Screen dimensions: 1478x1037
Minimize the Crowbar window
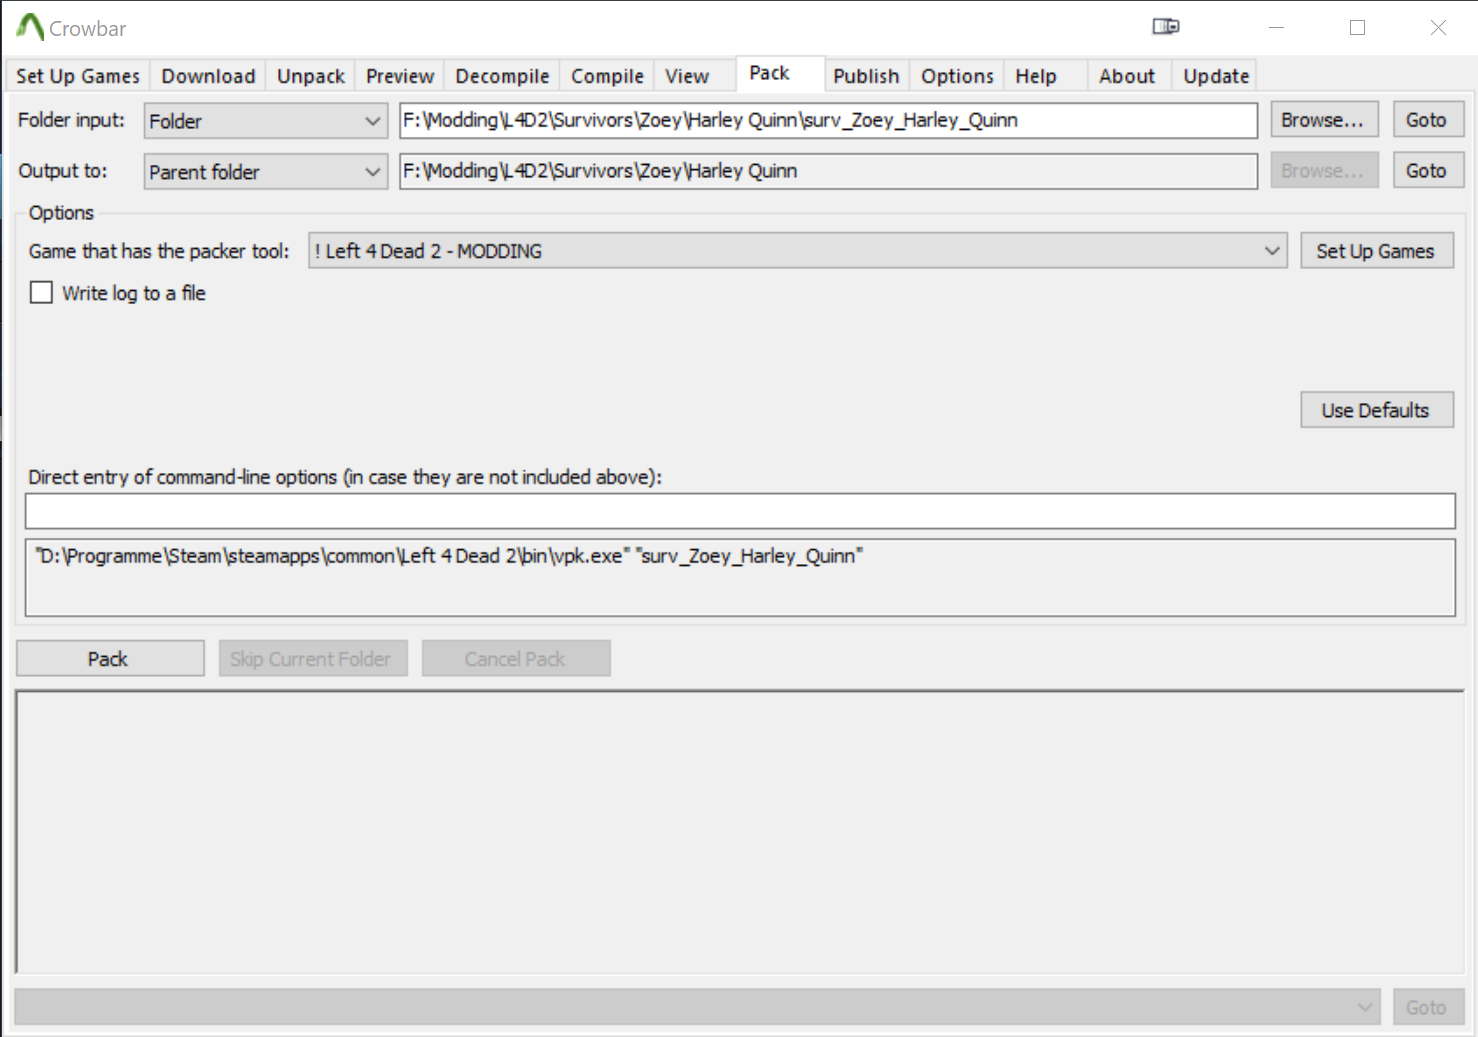tap(1276, 28)
